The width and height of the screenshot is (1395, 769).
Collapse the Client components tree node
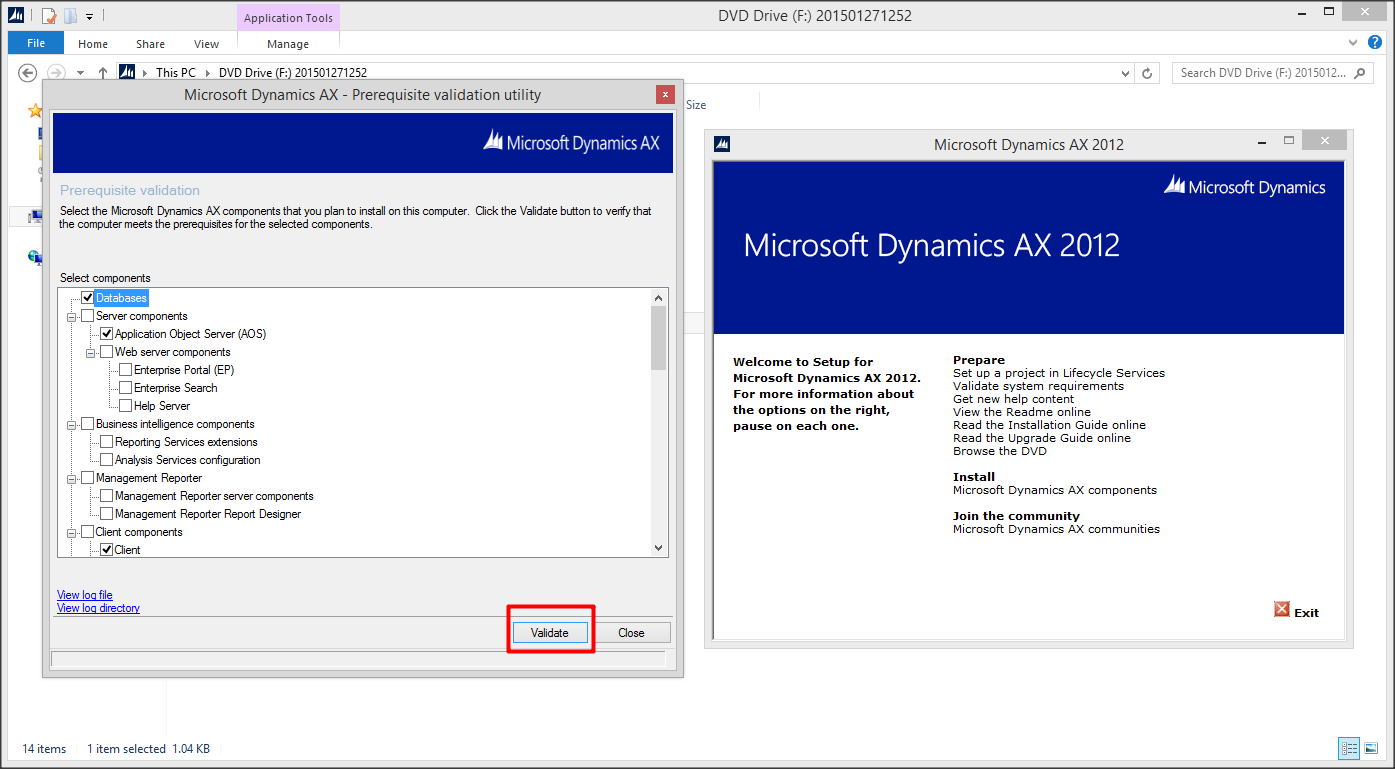[72, 533]
